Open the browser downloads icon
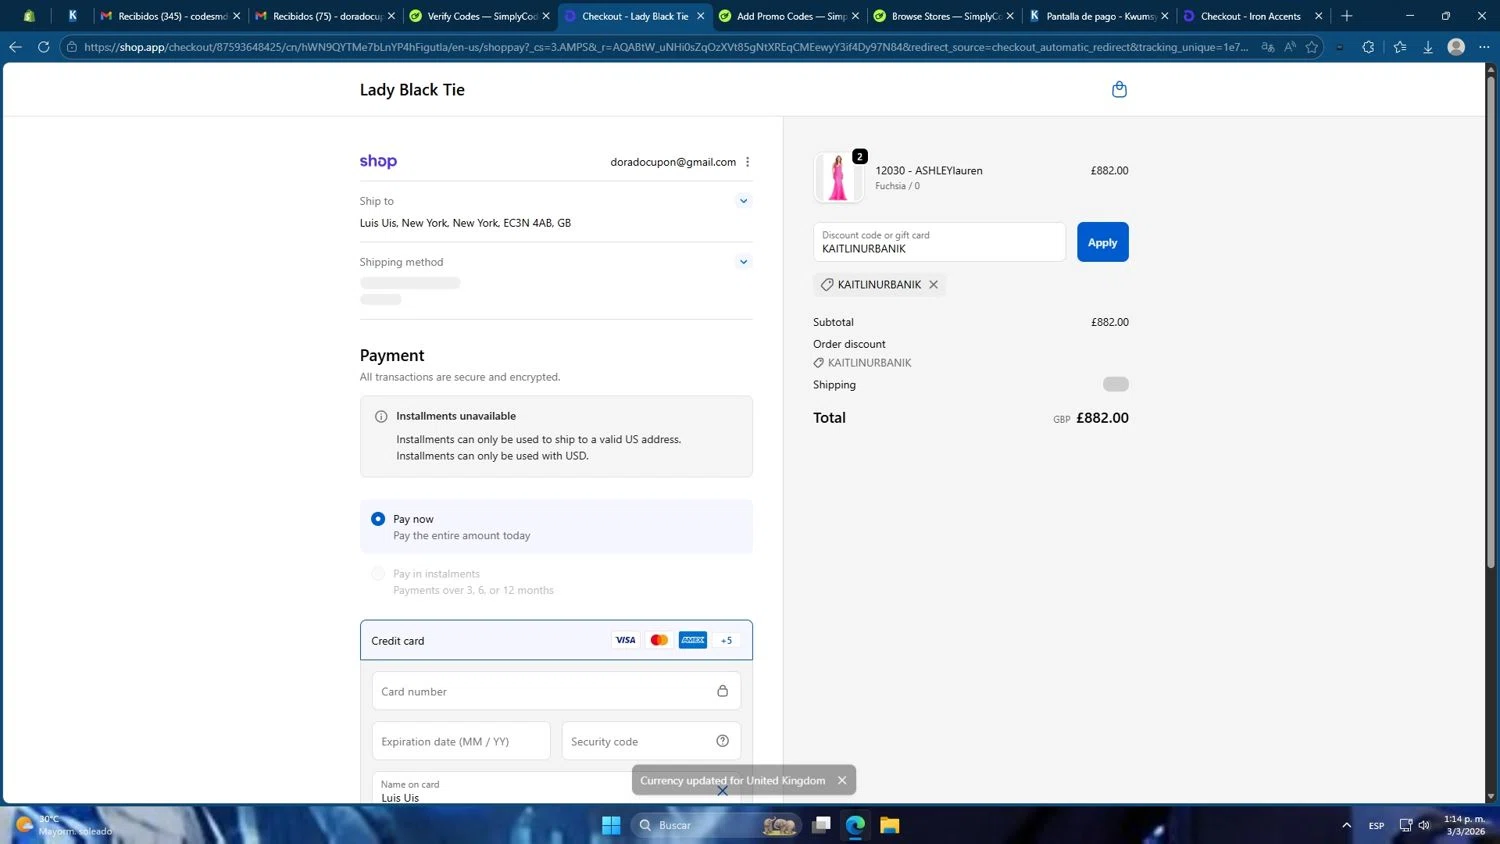The image size is (1500, 844). [x=1428, y=47]
